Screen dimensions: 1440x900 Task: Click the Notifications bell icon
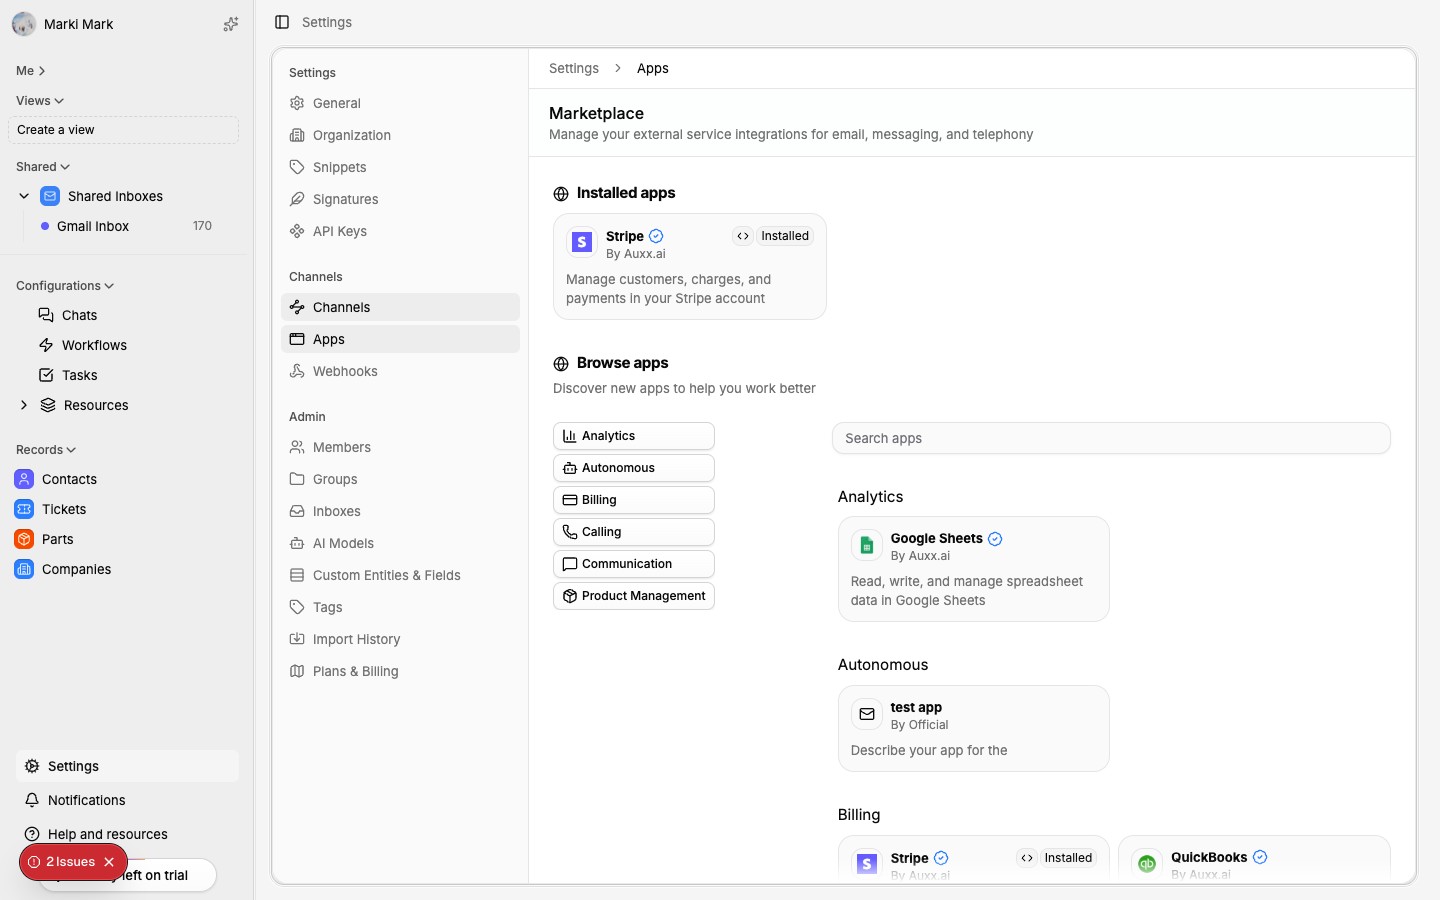tap(32, 800)
